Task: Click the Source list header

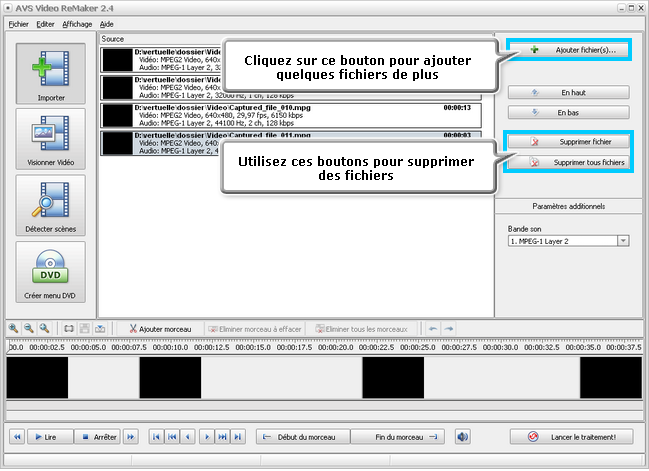Action: pyautogui.click(x=296, y=39)
